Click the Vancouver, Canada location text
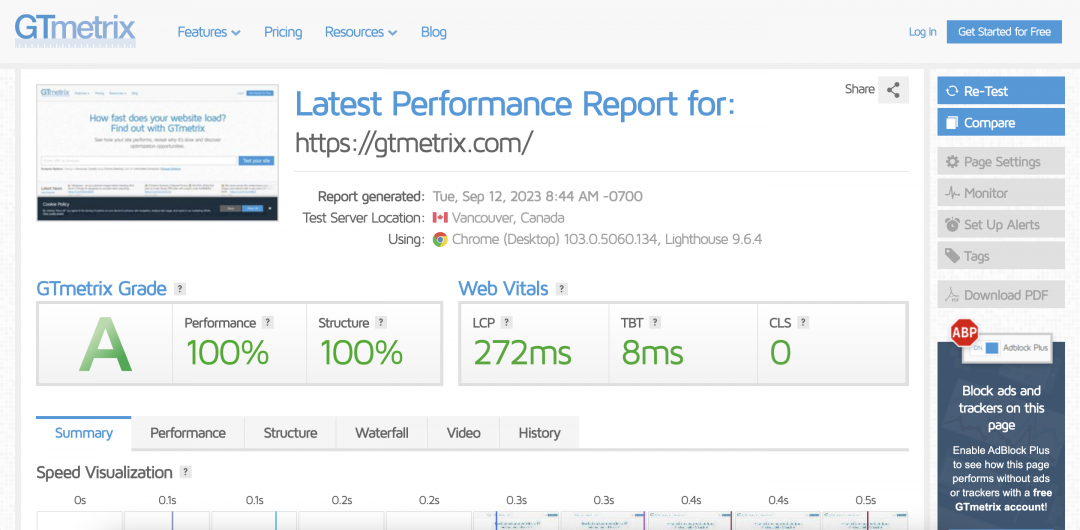1080x530 pixels. 508,218
